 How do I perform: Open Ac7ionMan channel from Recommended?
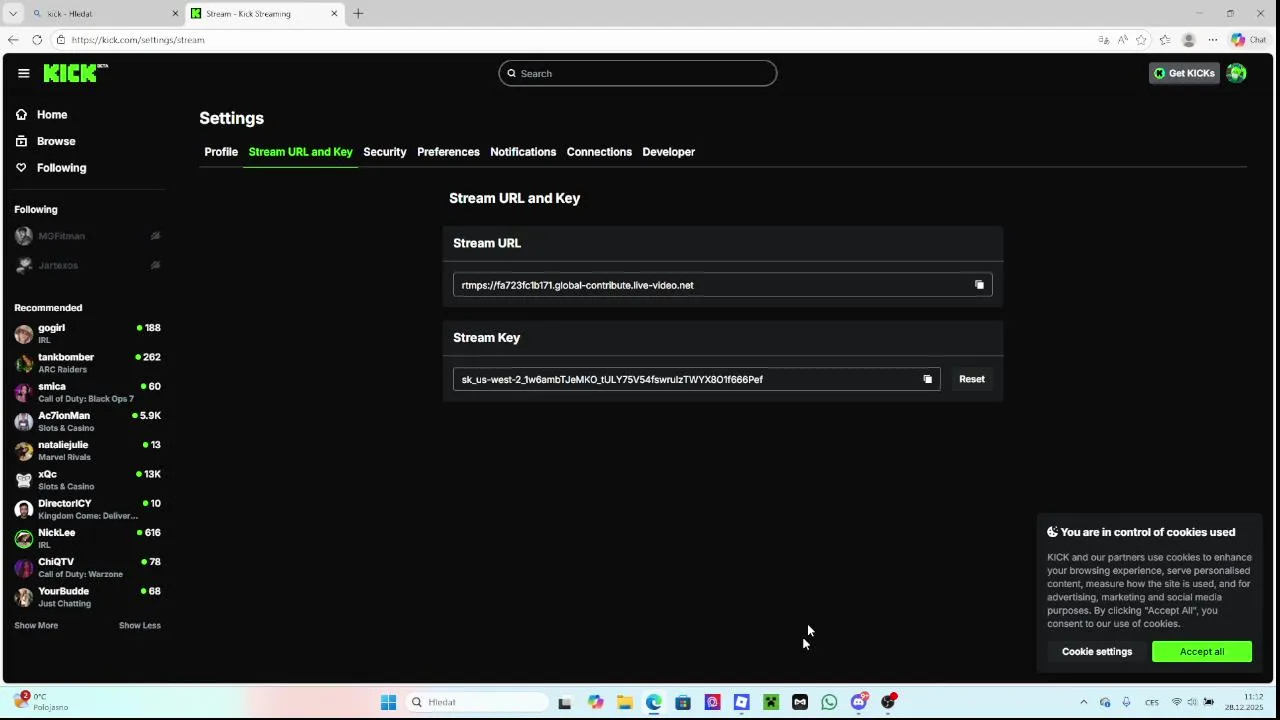[88, 421]
